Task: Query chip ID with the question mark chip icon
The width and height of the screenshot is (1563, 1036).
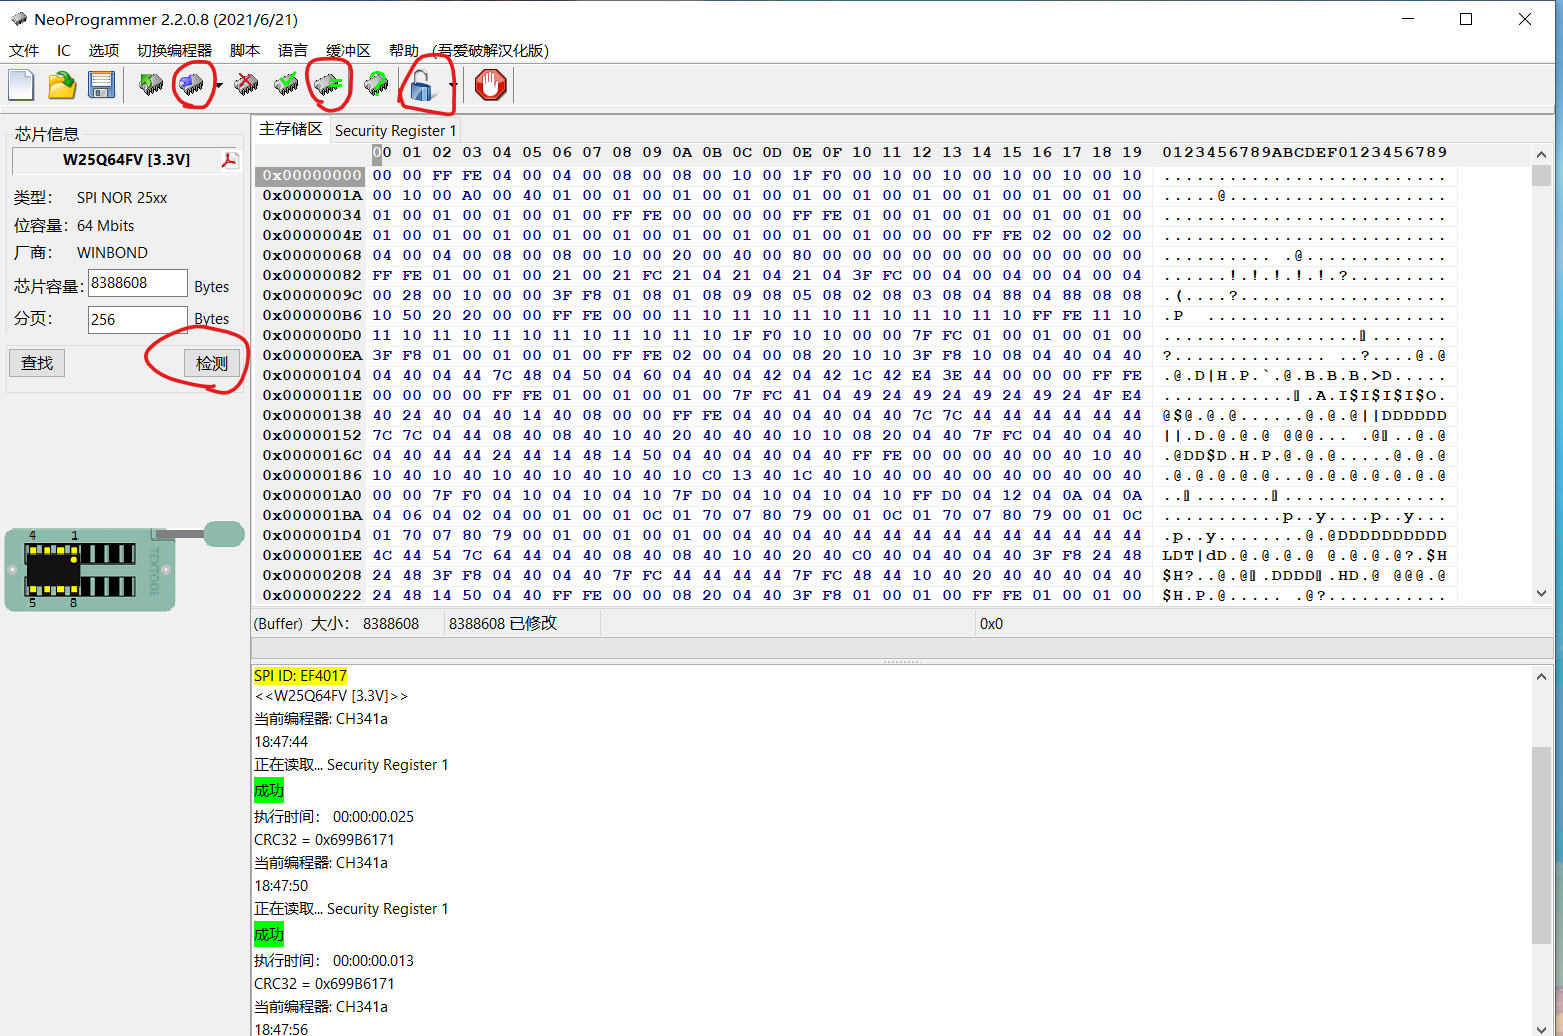Action: tap(376, 85)
